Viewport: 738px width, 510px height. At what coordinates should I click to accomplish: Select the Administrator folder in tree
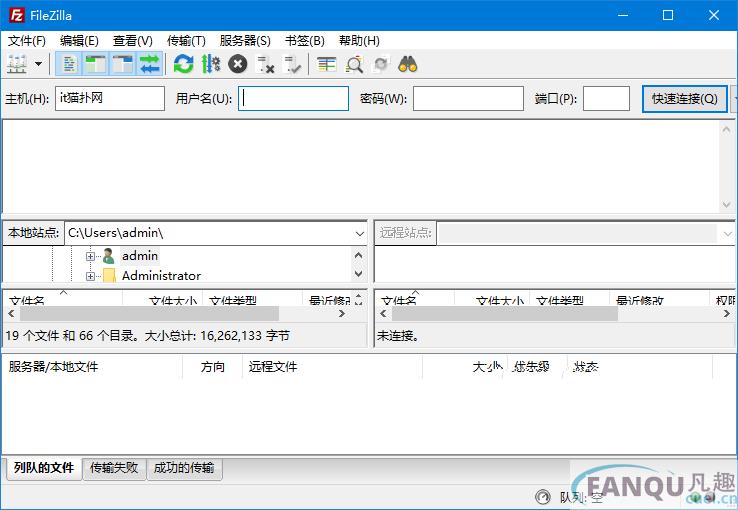(160, 276)
